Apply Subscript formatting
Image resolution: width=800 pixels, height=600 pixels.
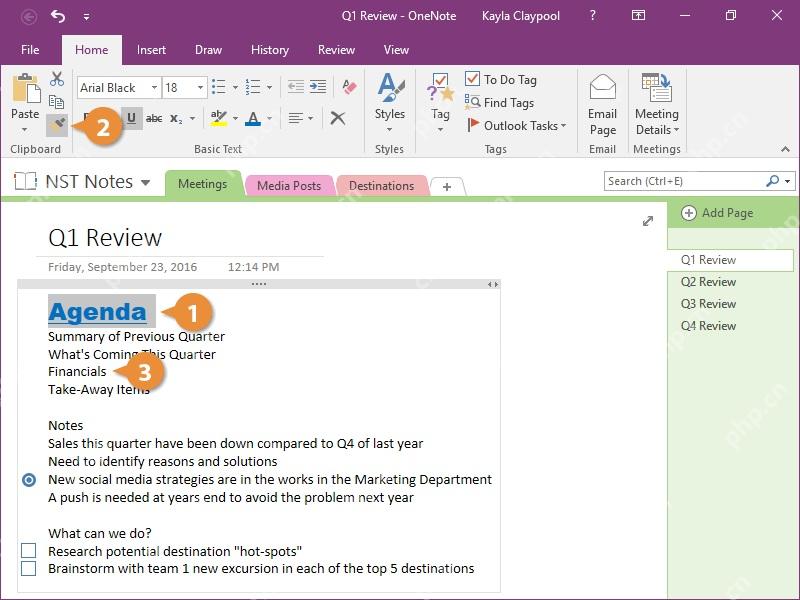176,118
